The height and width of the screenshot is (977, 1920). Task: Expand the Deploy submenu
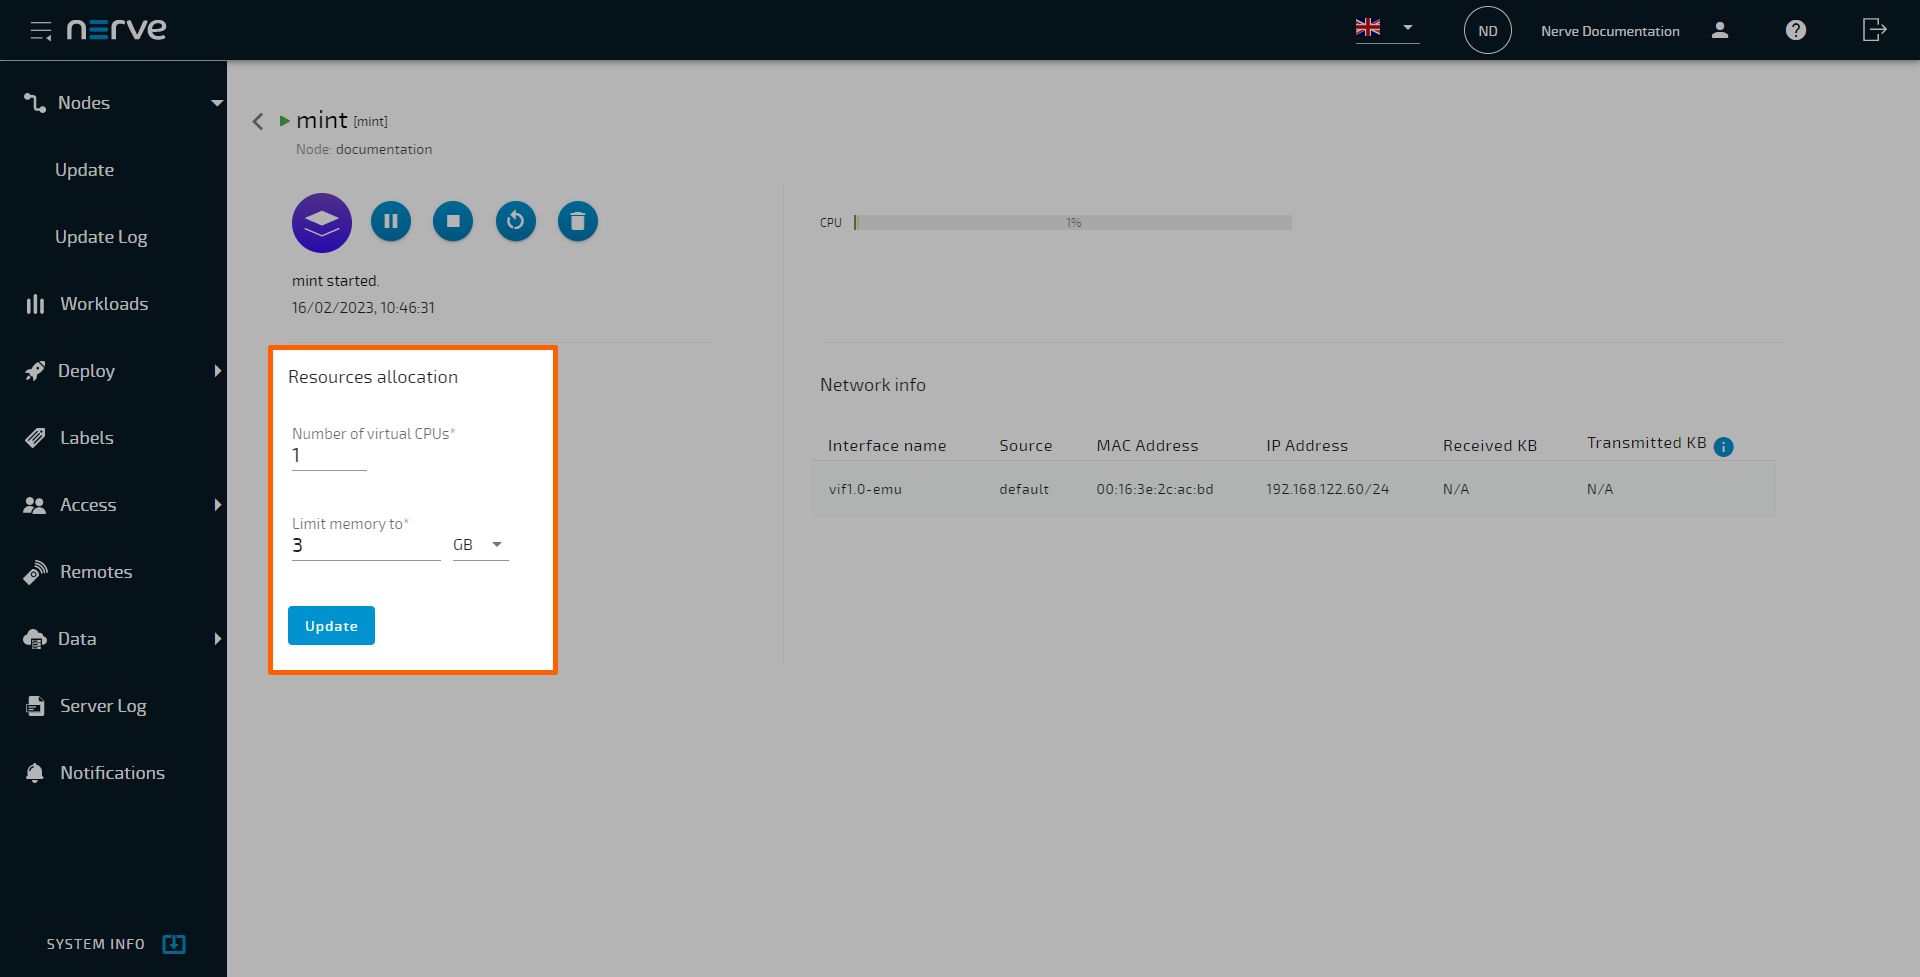[217, 371]
